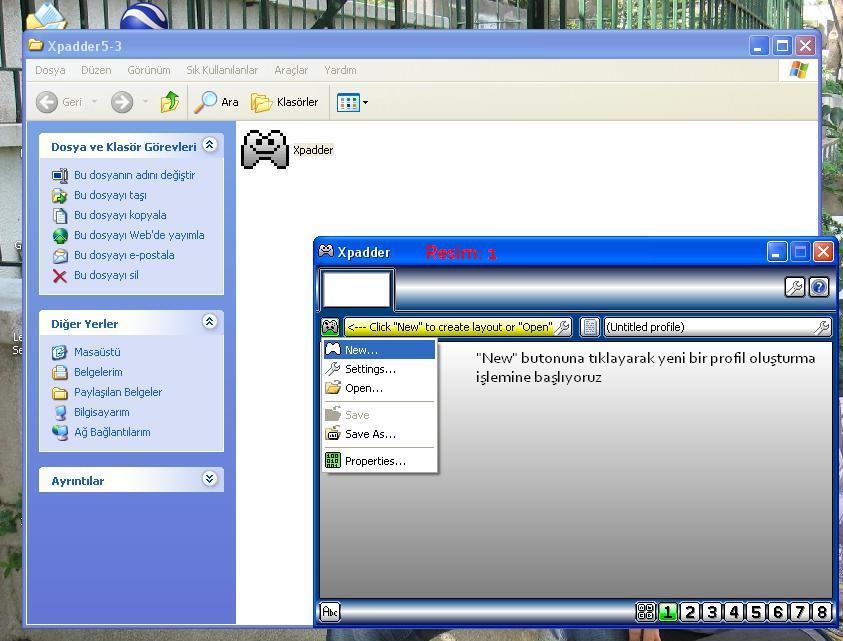The height and width of the screenshot is (641, 843).
Task: Click Ara search toolbar button
Action: 216,102
